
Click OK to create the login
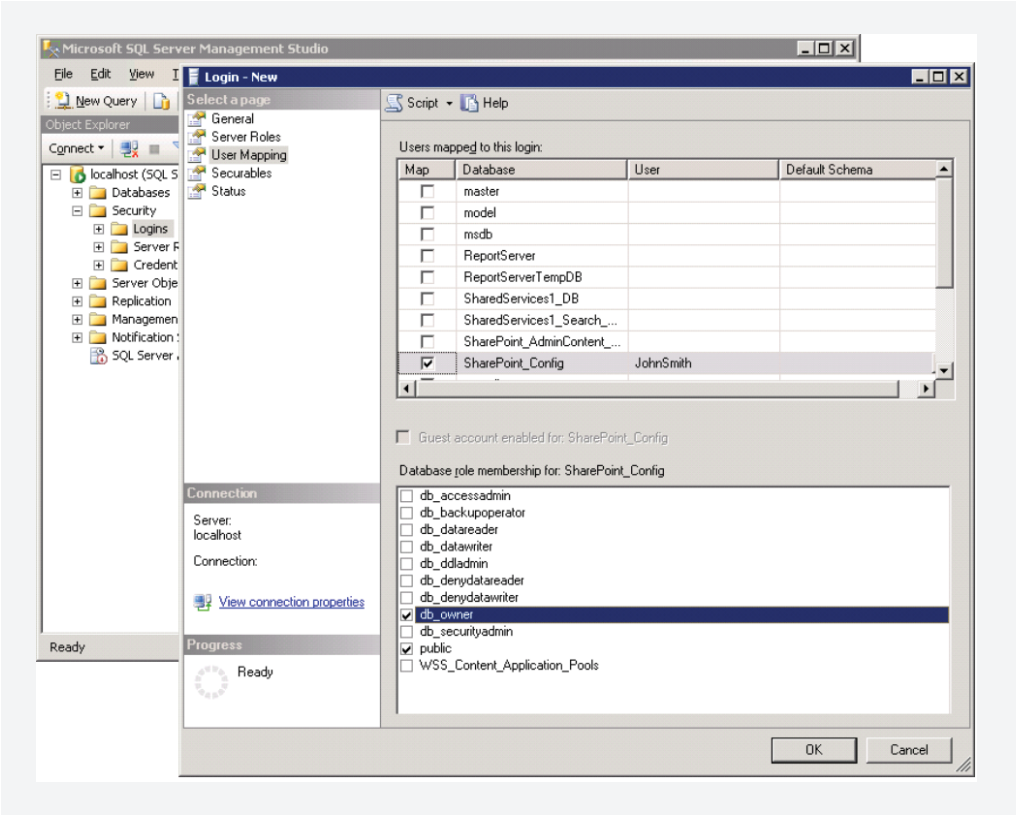814,750
